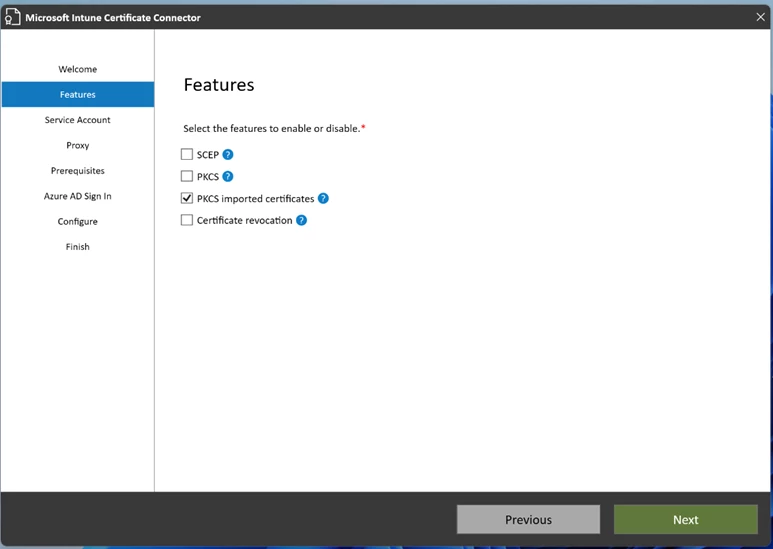
Task: Enable the PKCS checkbox
Action: [x=187, y=176]
